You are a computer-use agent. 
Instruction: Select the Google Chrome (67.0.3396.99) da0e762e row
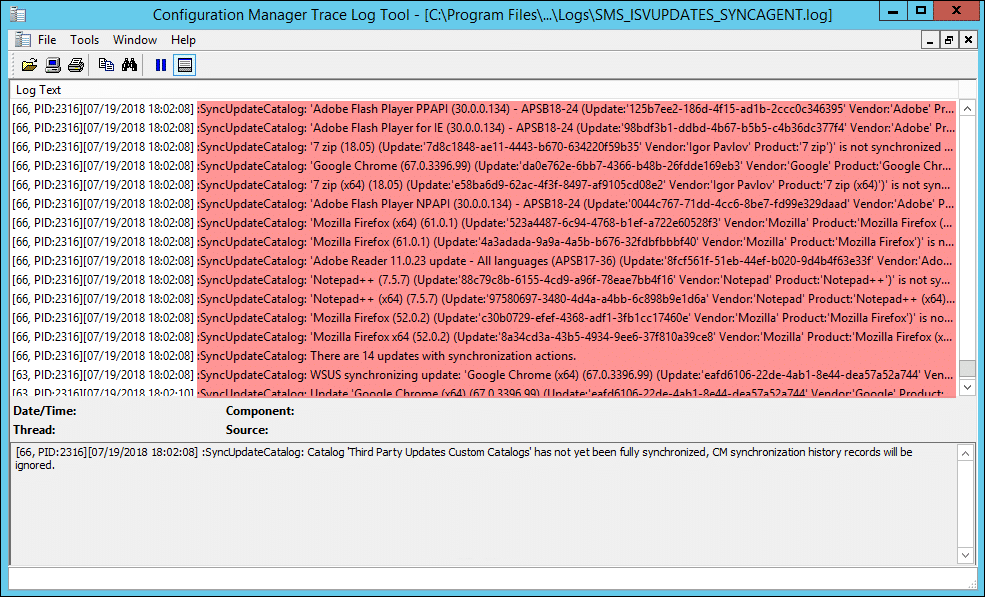pos(483,166)
